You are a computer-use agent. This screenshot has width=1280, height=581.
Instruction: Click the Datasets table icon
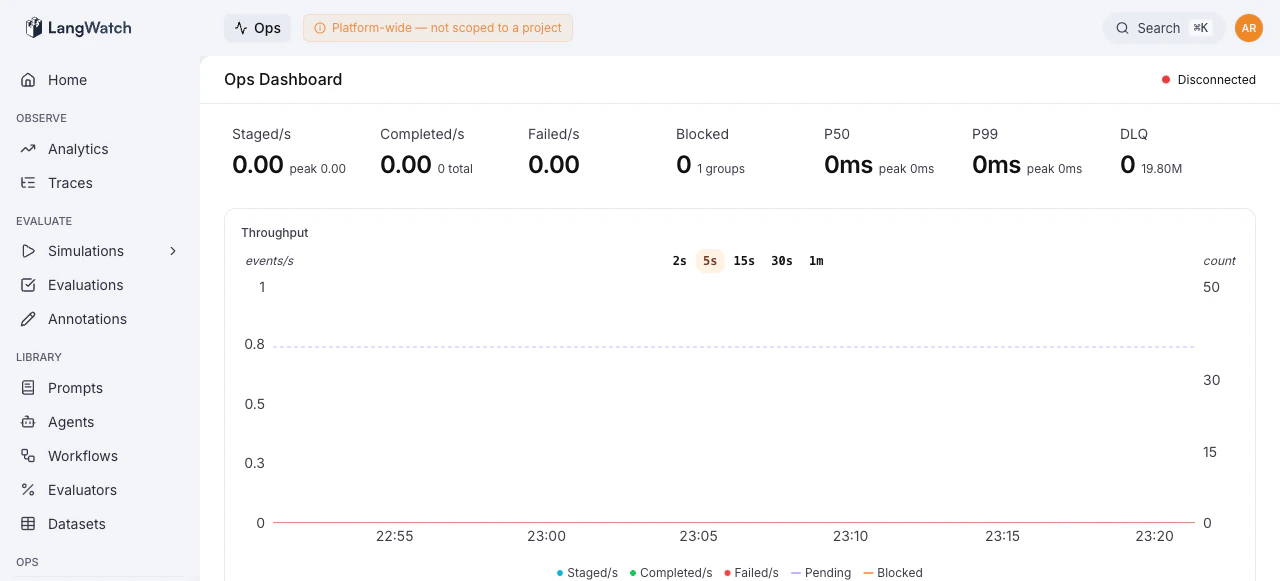click(x=28, y=524)
